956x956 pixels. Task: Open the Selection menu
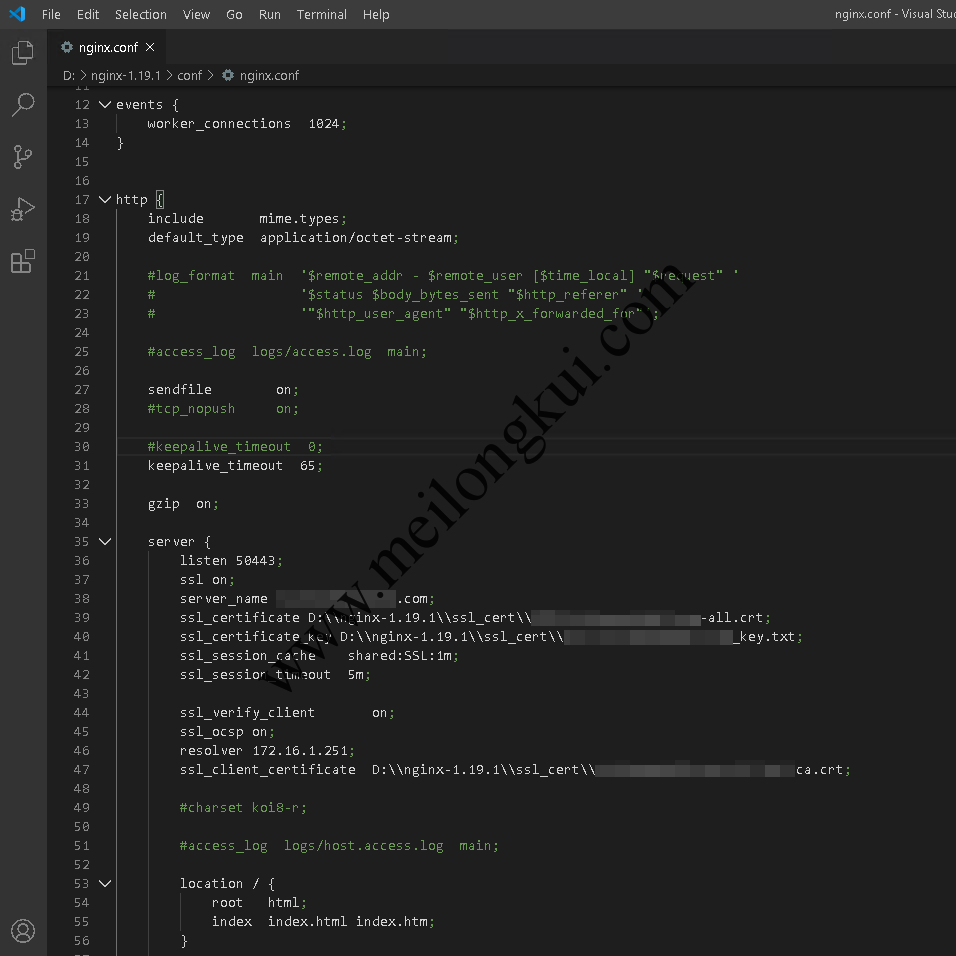click(141, 14)
